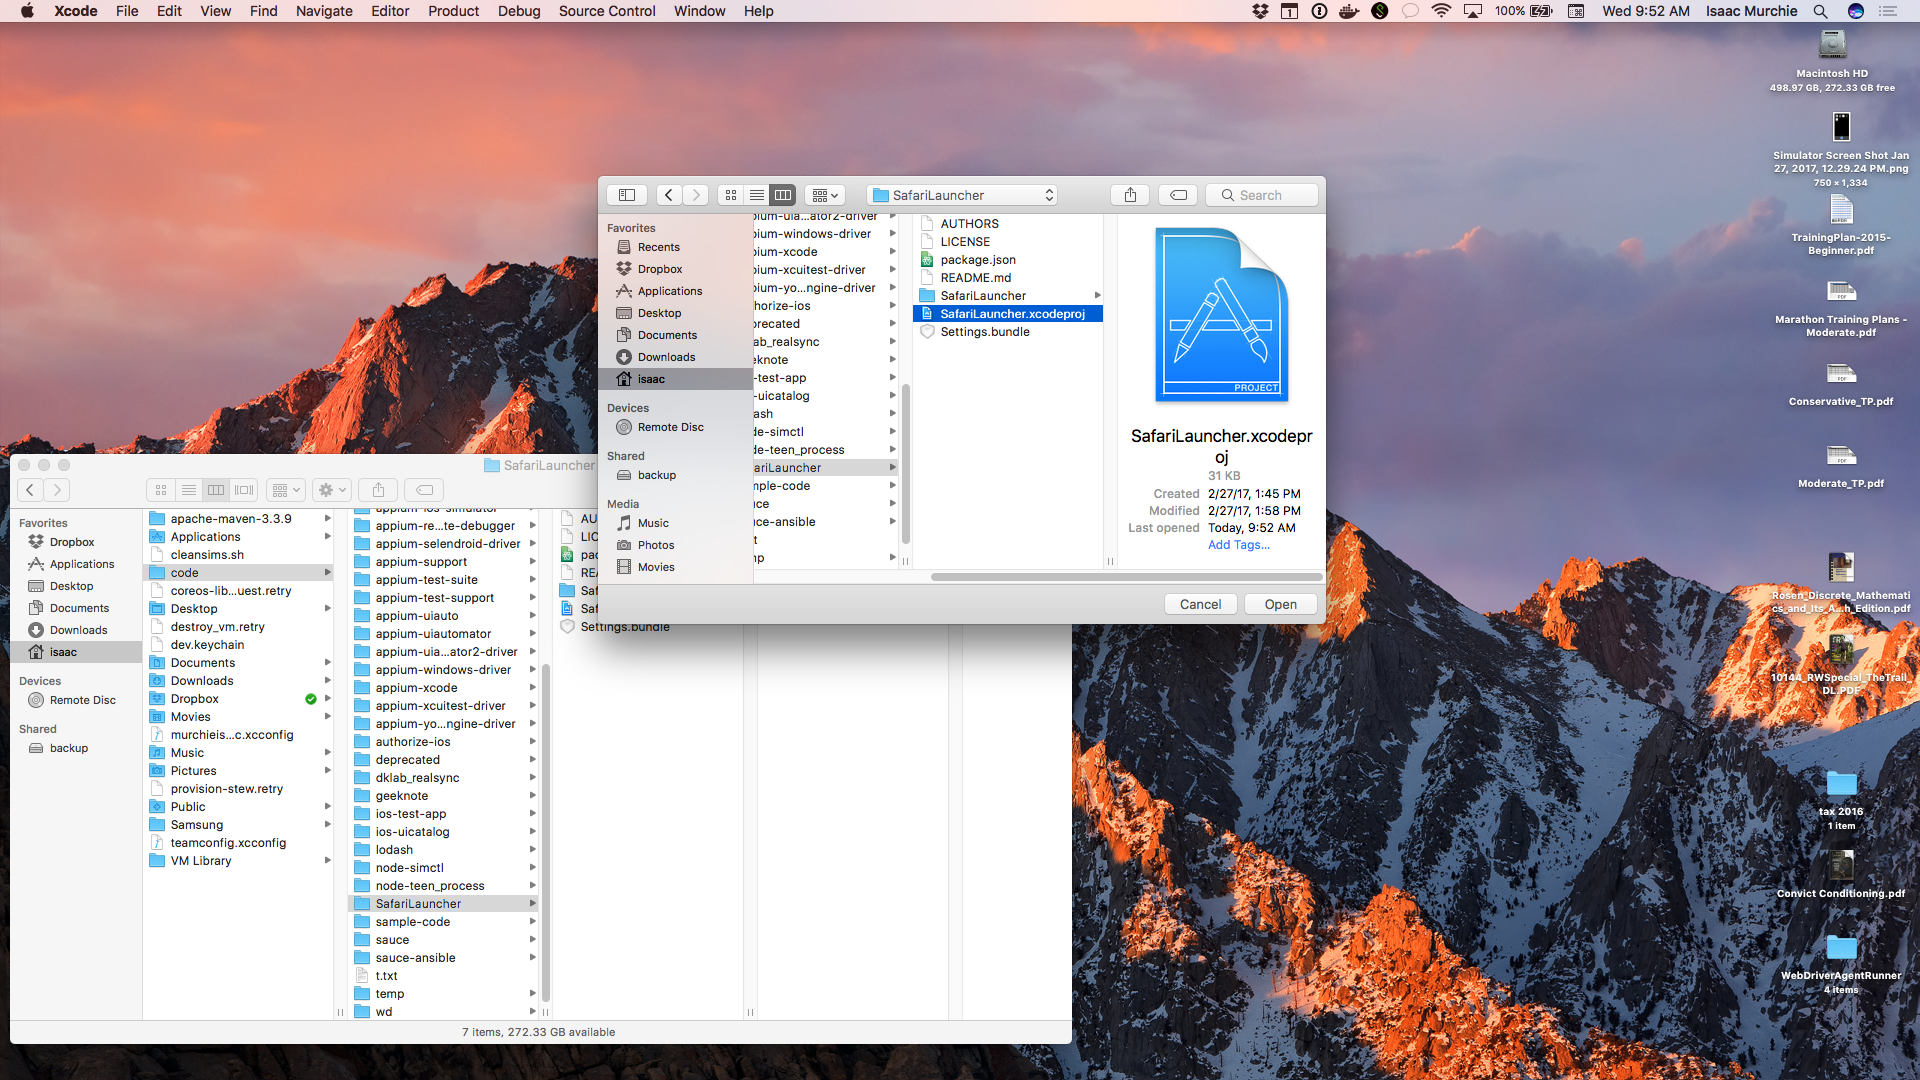Open the Product menu
Screen dimensions: 1920x1080
pos(454,11)
